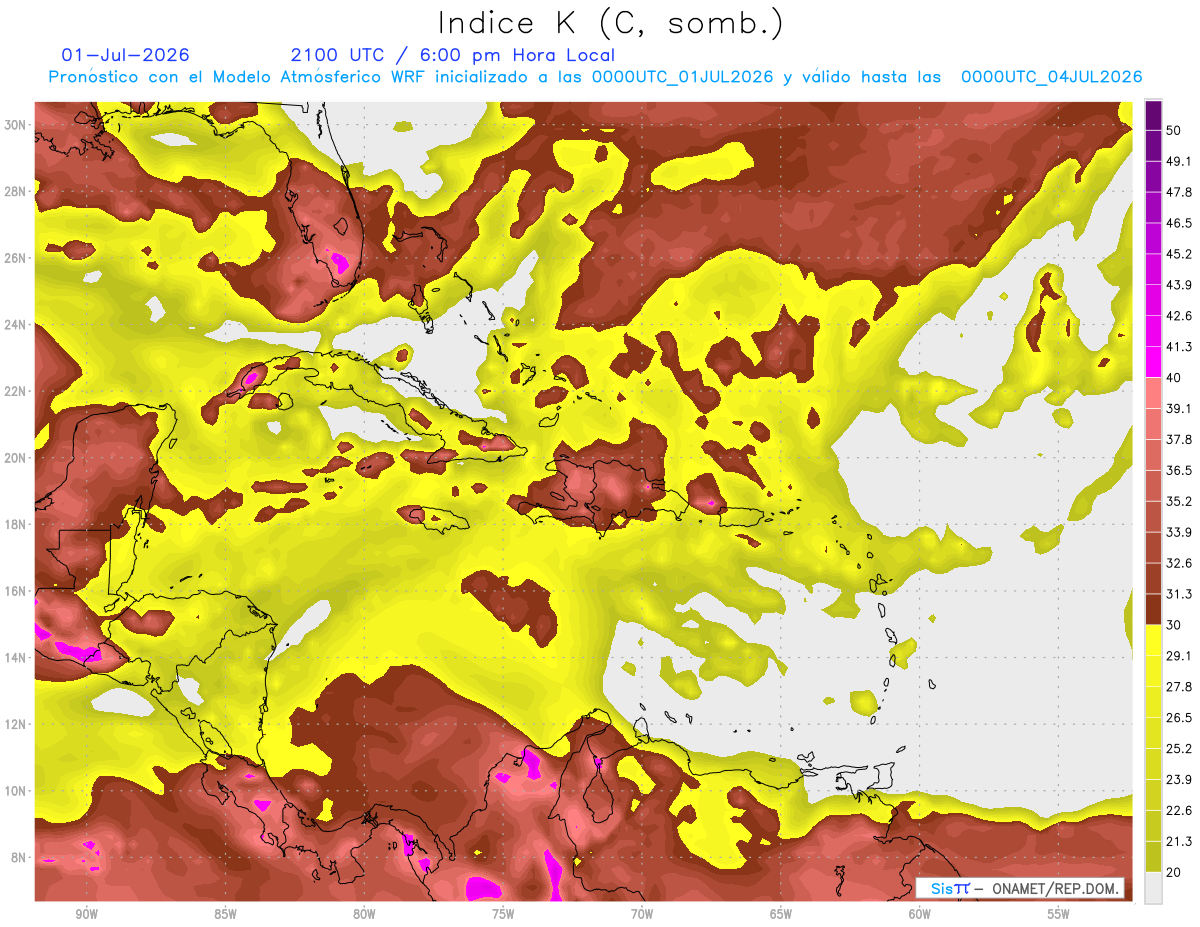Viewport: 1200px width, 927px height.
Task: Select the gray swatch below 20 on legend
Action: 1154,888
